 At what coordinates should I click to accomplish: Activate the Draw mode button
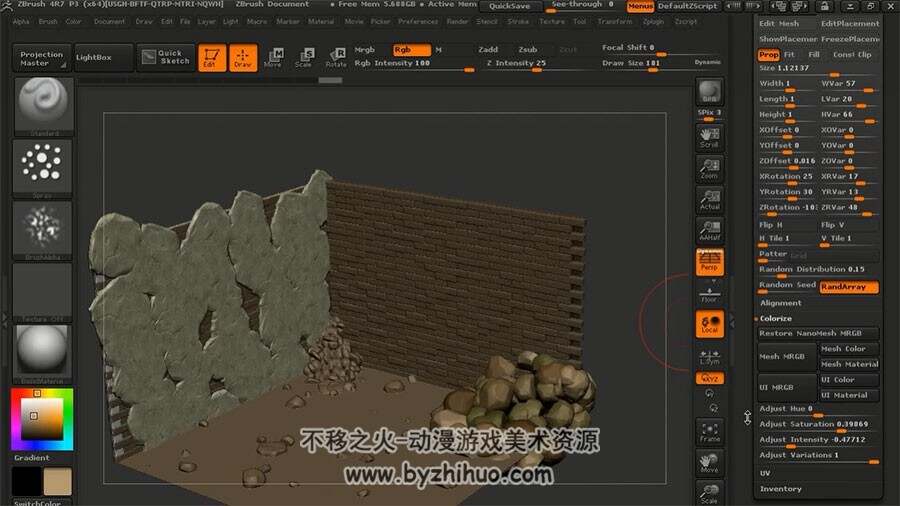243,57
